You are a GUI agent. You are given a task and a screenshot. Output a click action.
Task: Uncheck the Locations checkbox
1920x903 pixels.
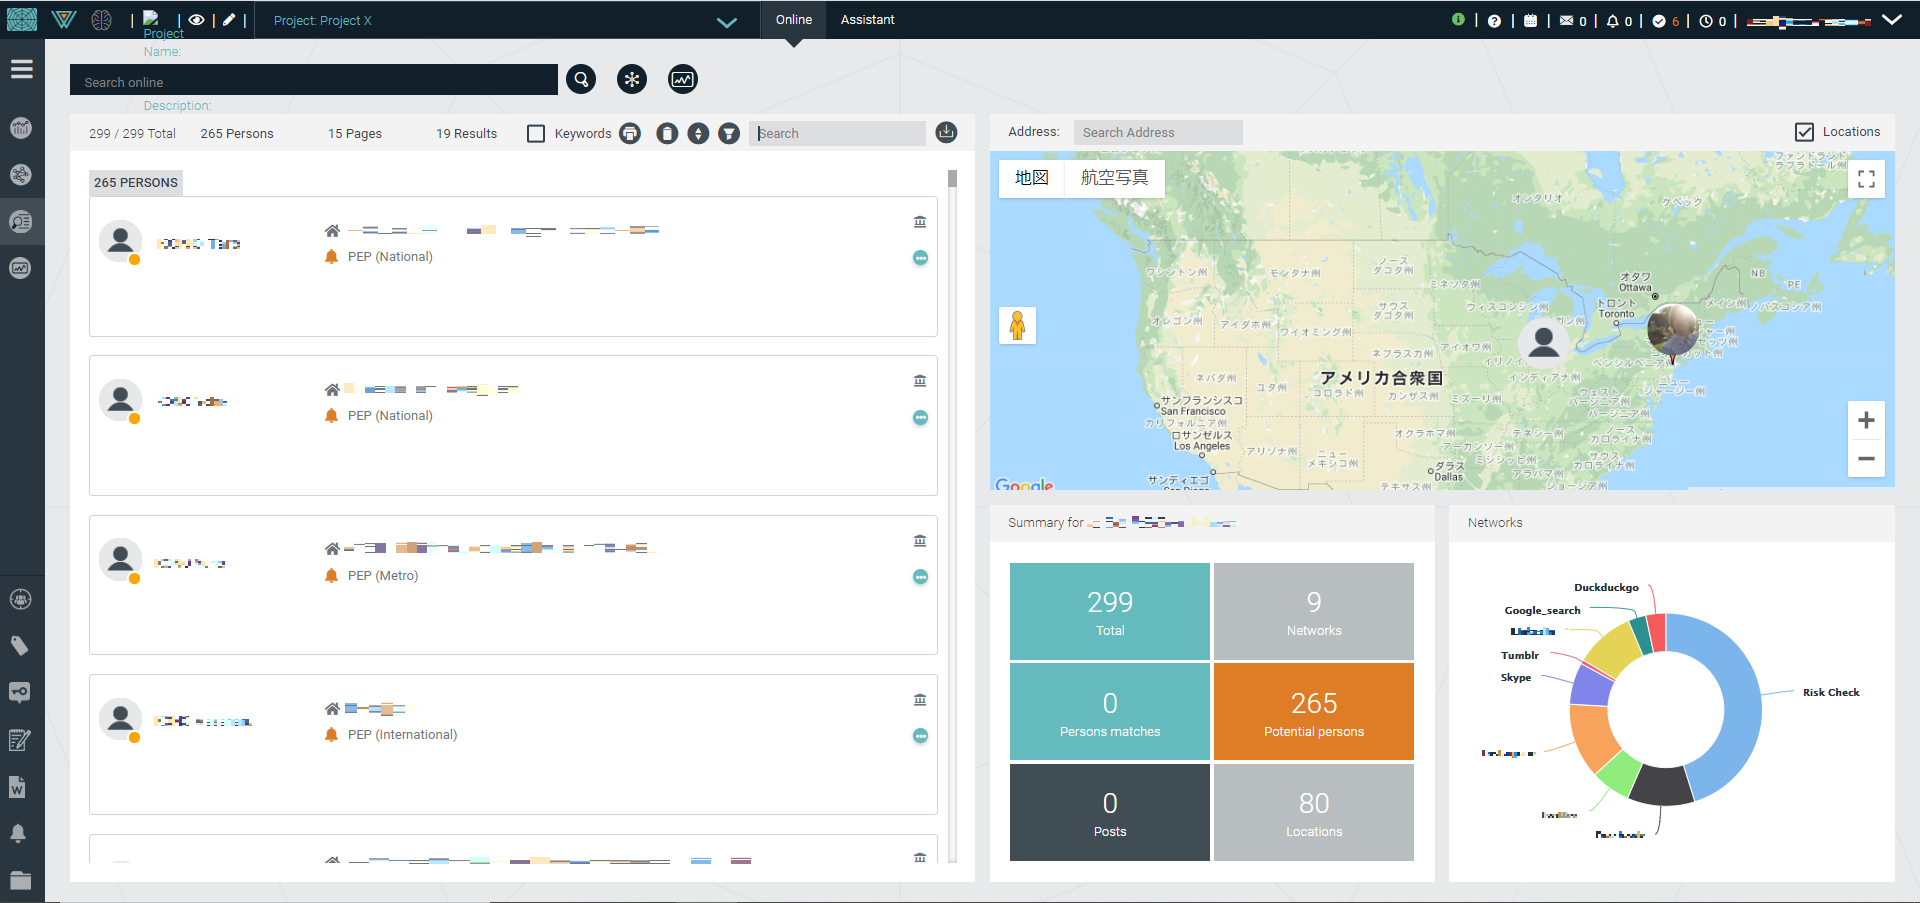point(1804,132)
